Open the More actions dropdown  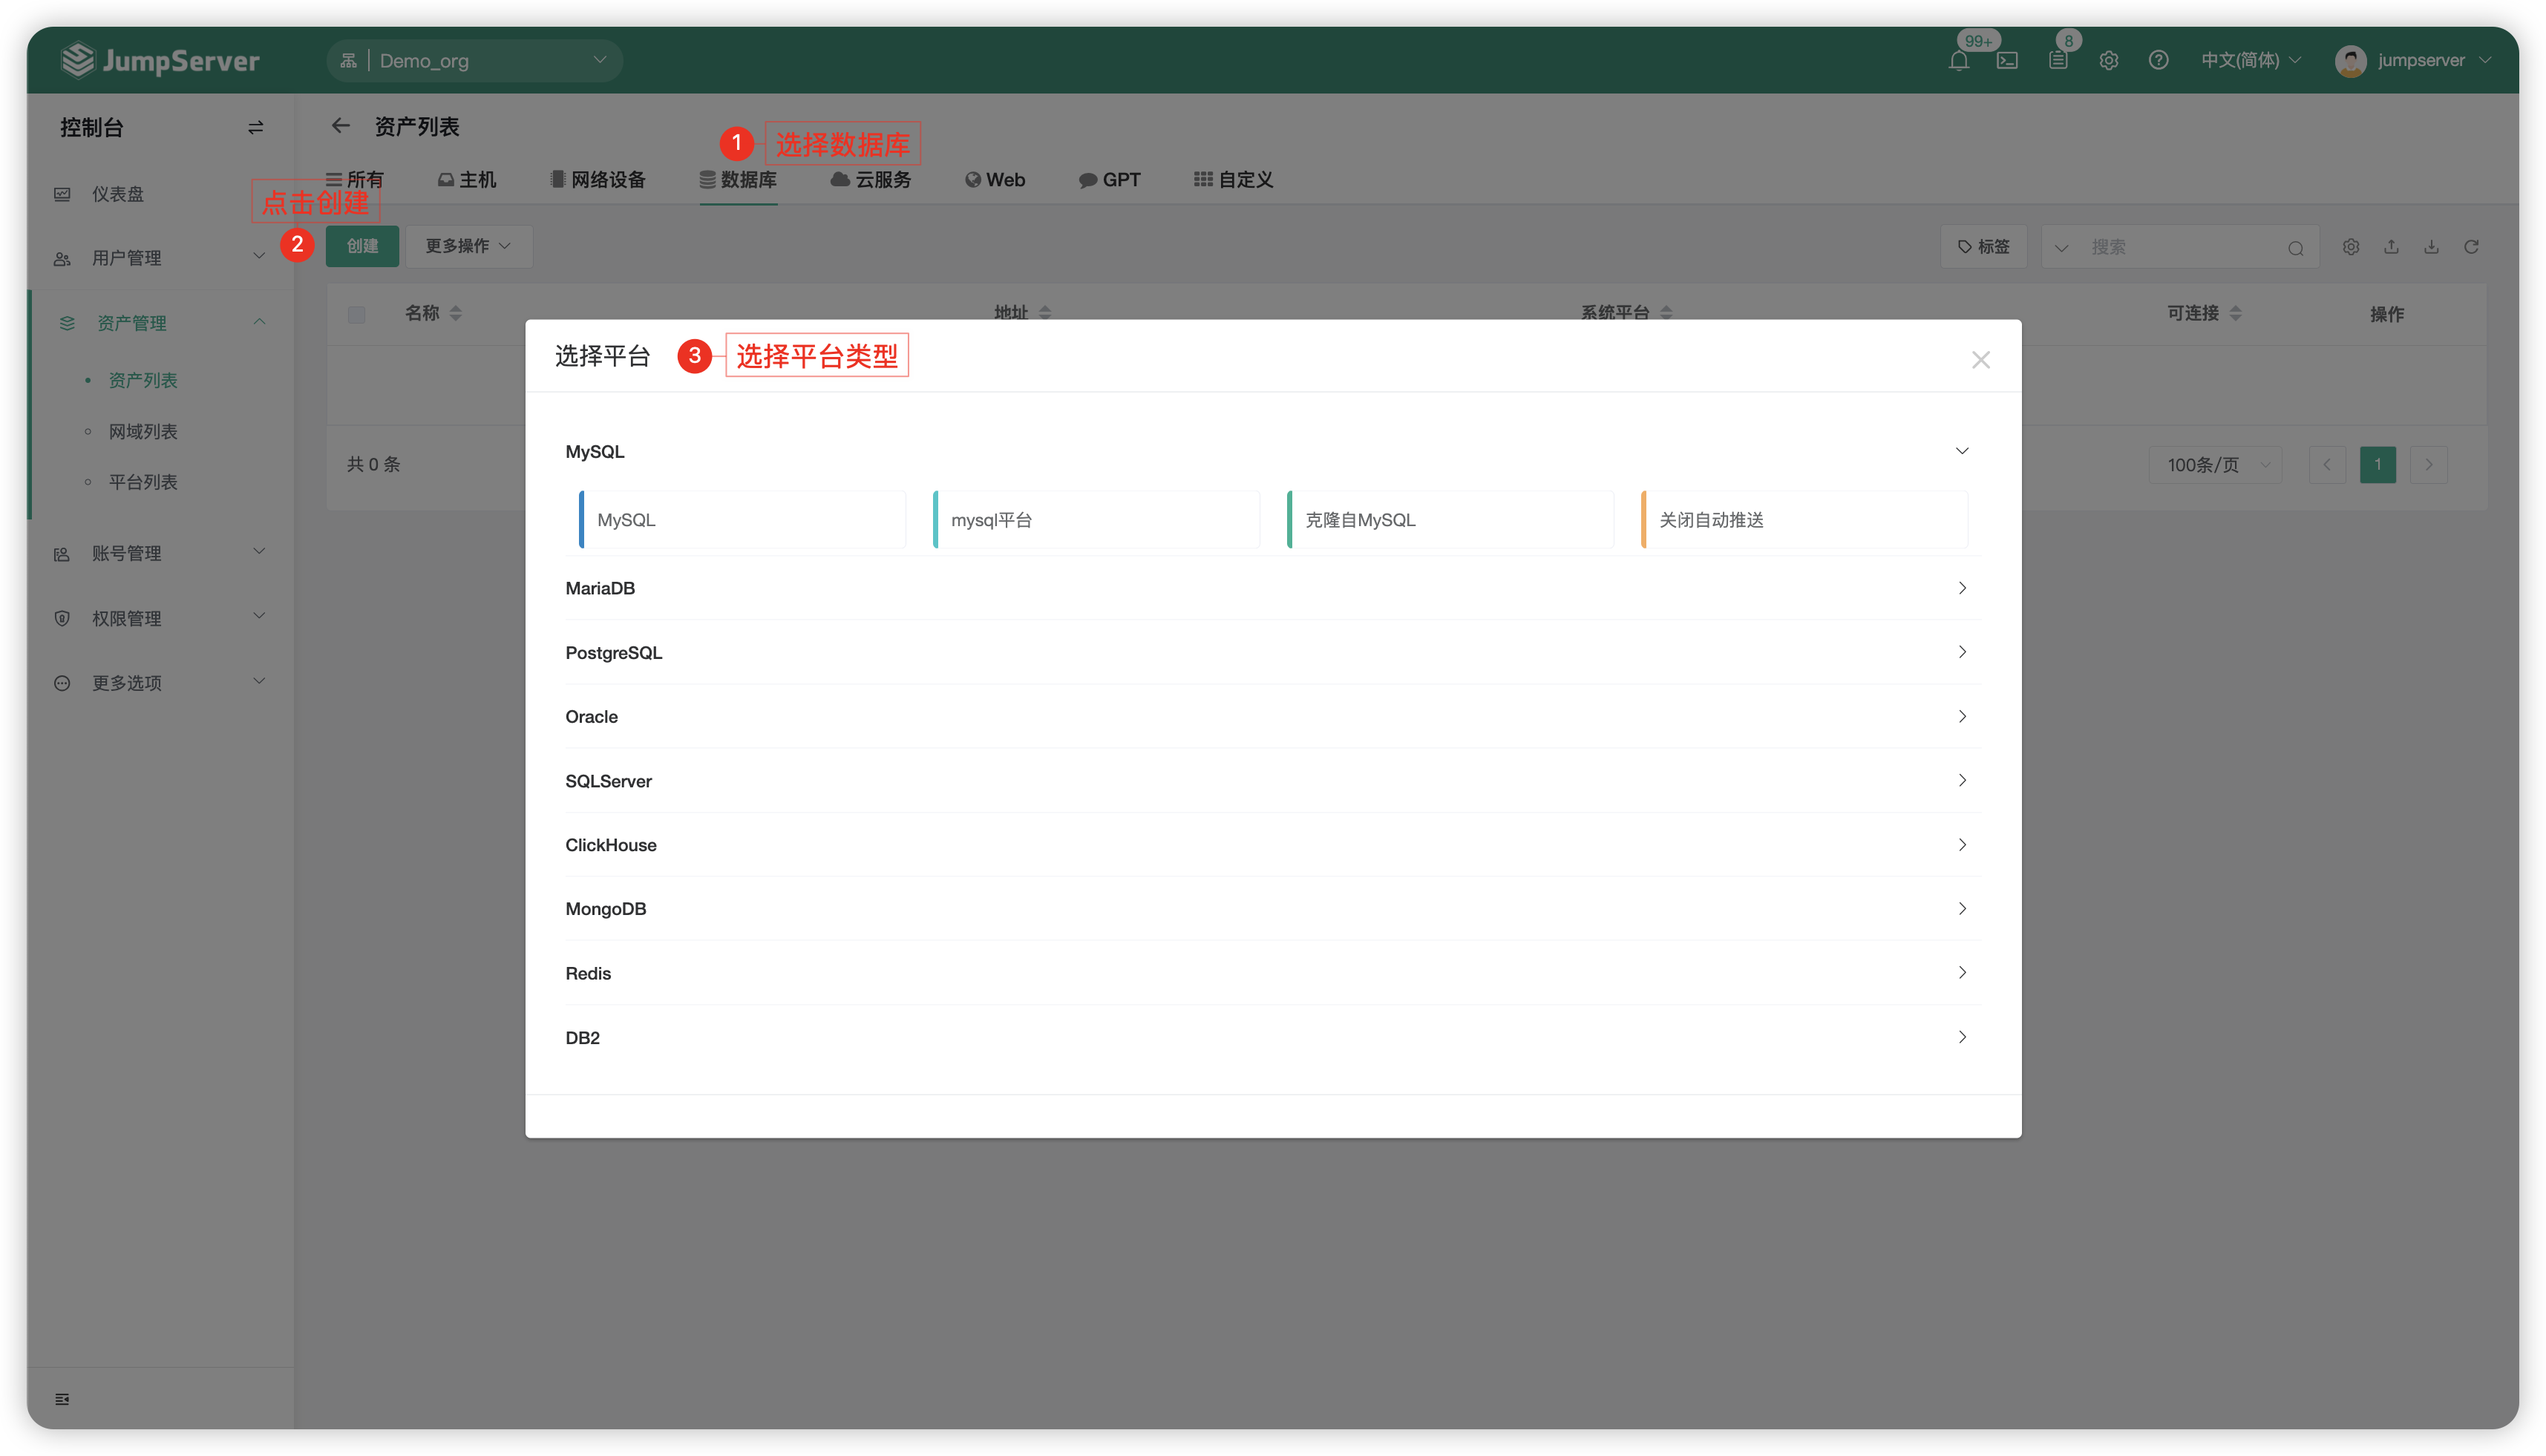tap(468, 246)
